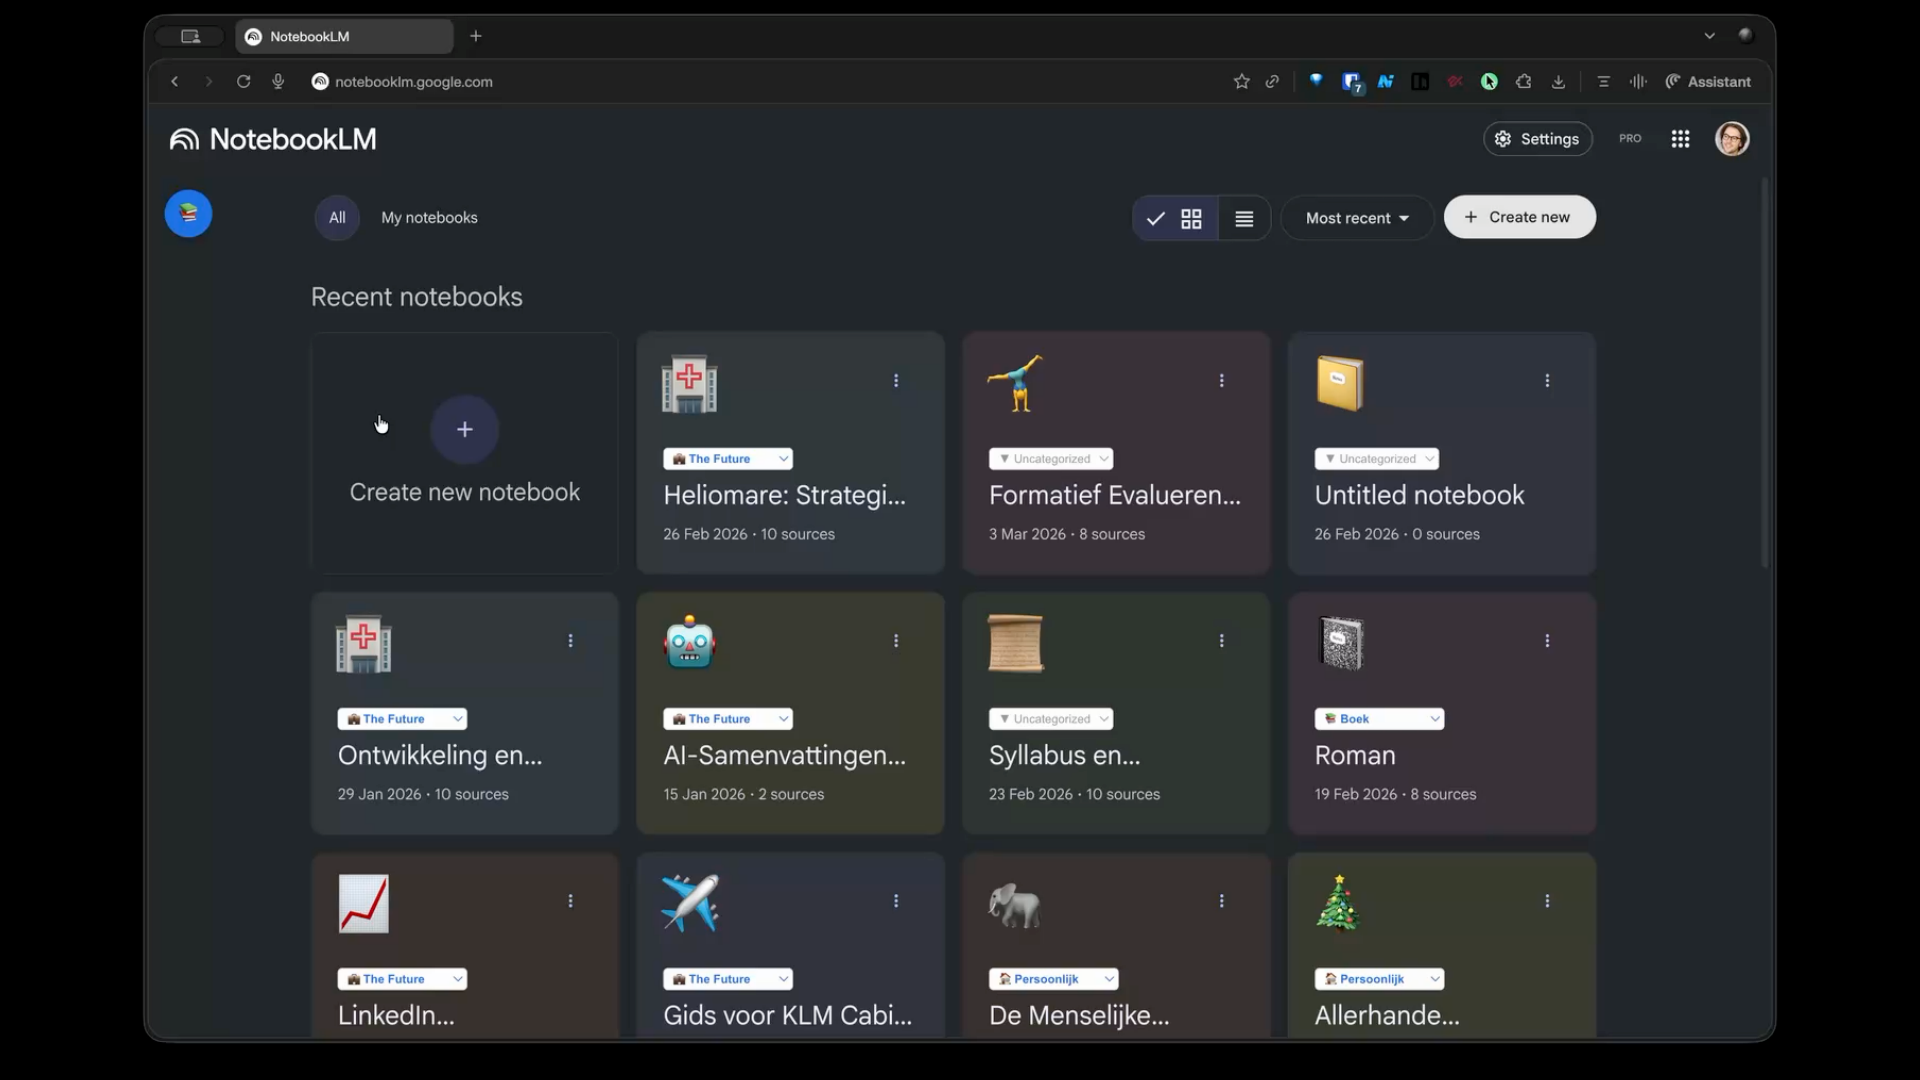The width and height of the screenshot is (1920, 1080).
Task: Expand the Most recent sort dropdown
Action: coord(1357,218)
